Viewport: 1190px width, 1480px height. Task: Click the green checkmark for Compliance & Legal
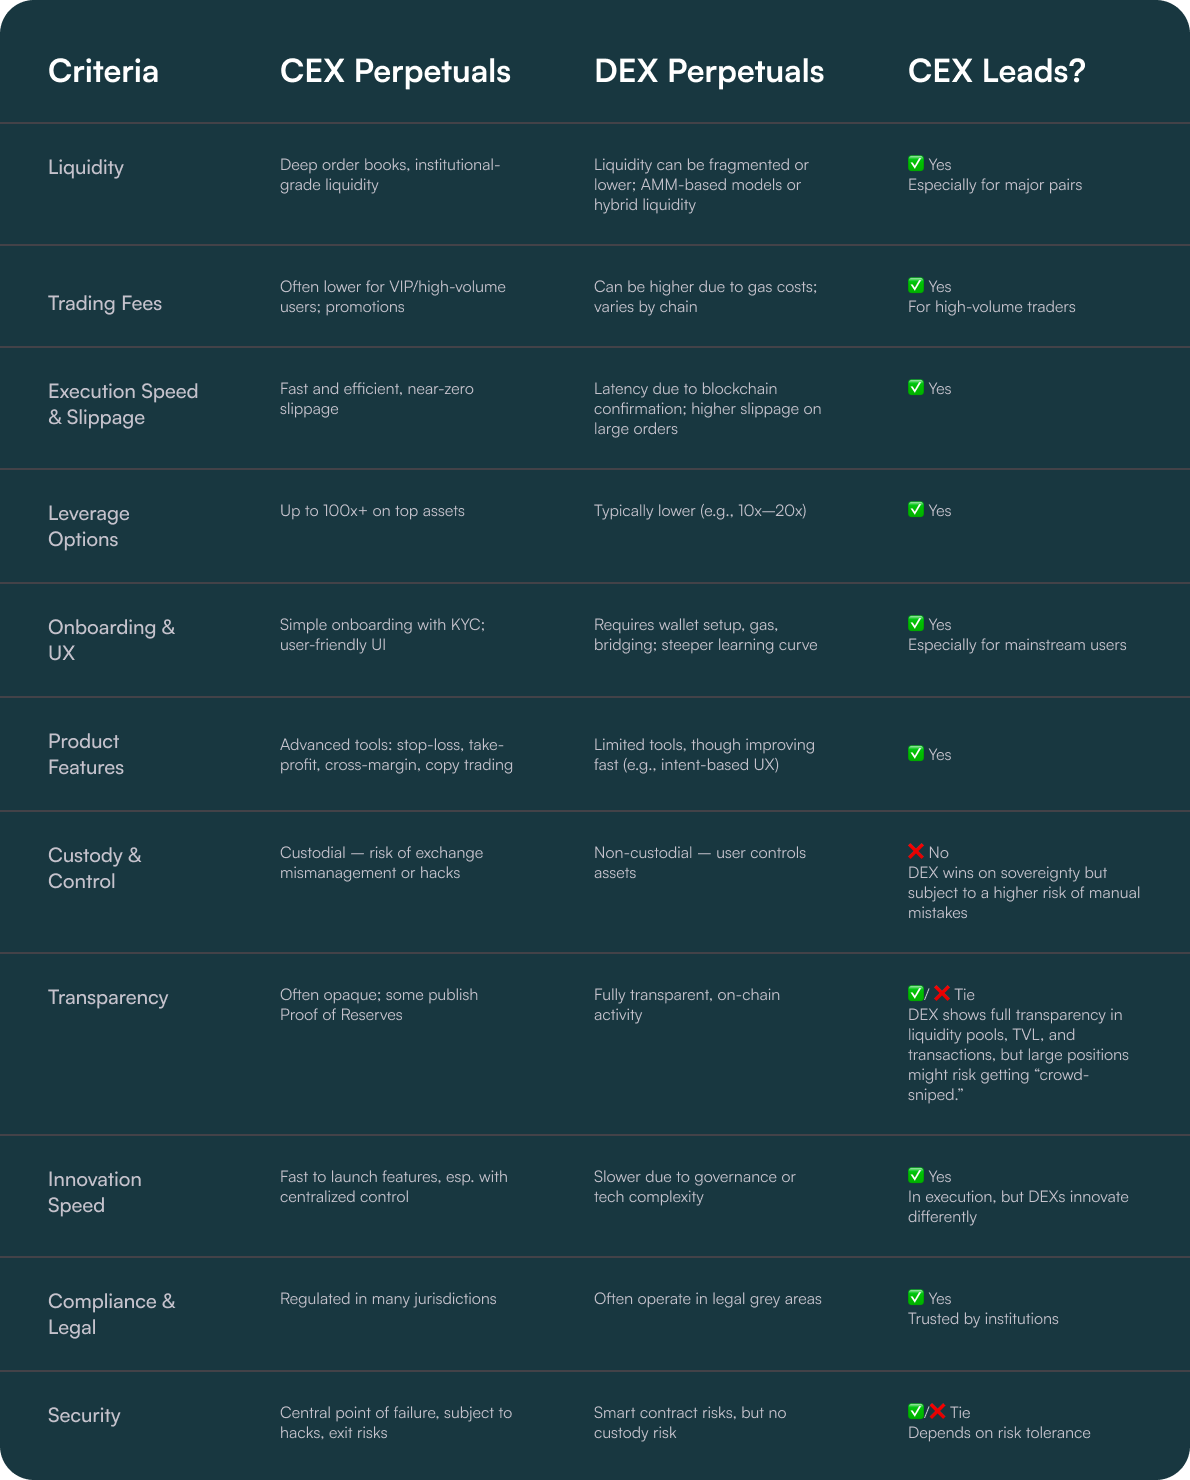(915, 1298)
